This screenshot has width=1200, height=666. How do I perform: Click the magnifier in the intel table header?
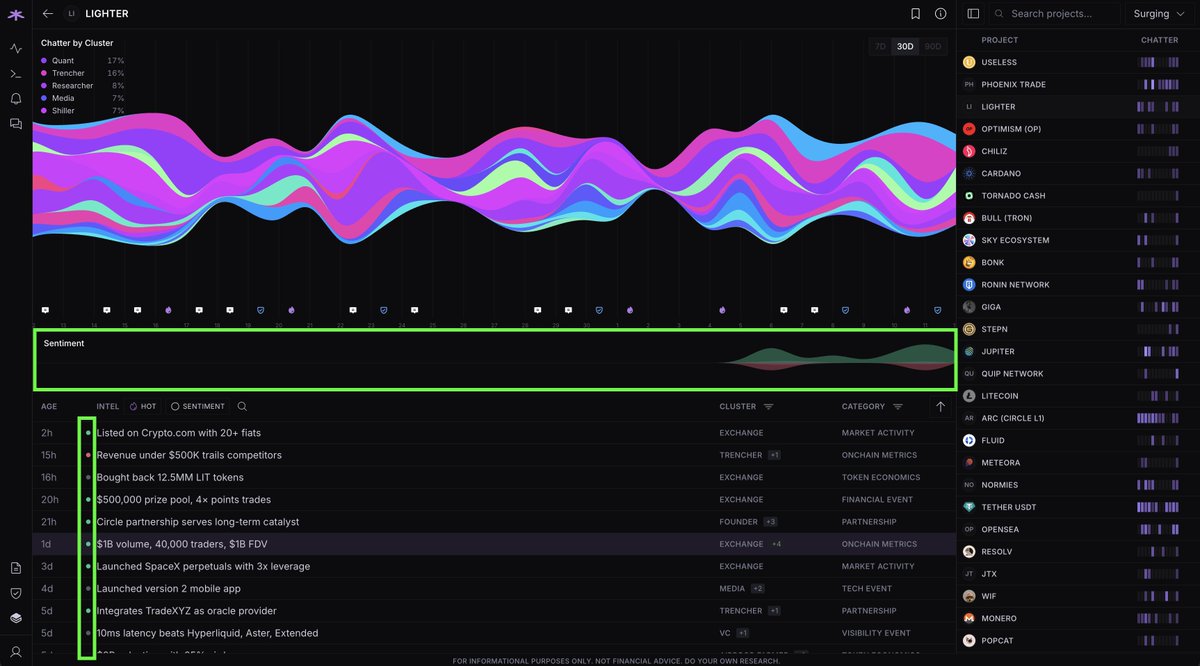(242, 407)
